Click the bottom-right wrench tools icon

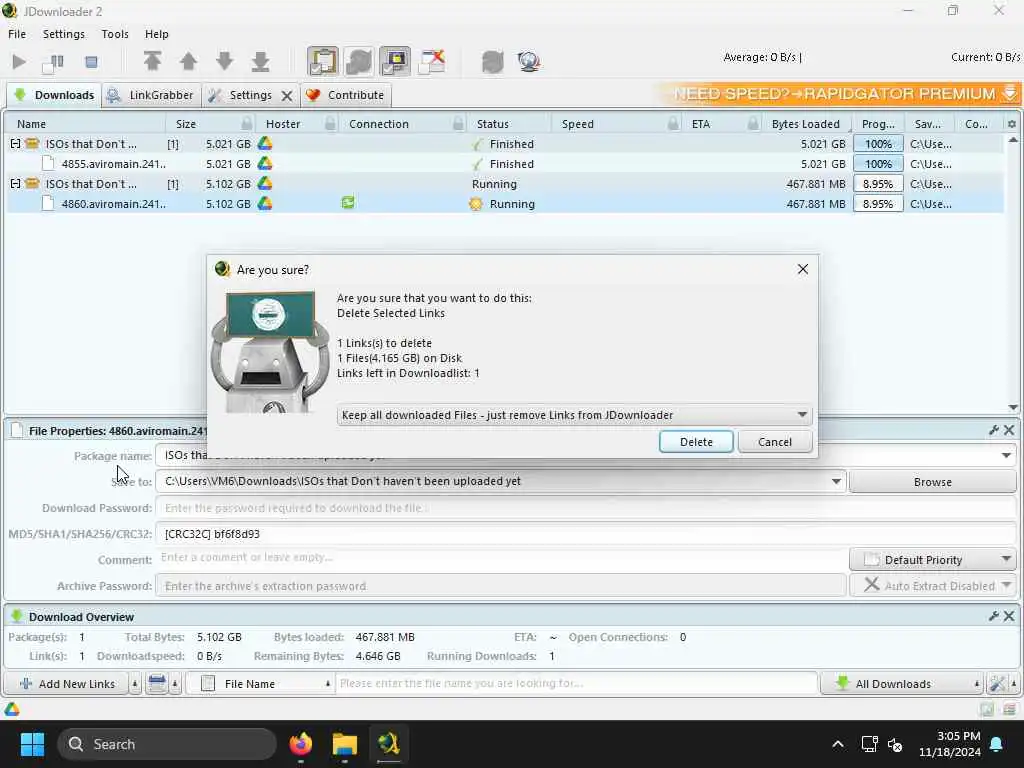click(x=997, y=684)
